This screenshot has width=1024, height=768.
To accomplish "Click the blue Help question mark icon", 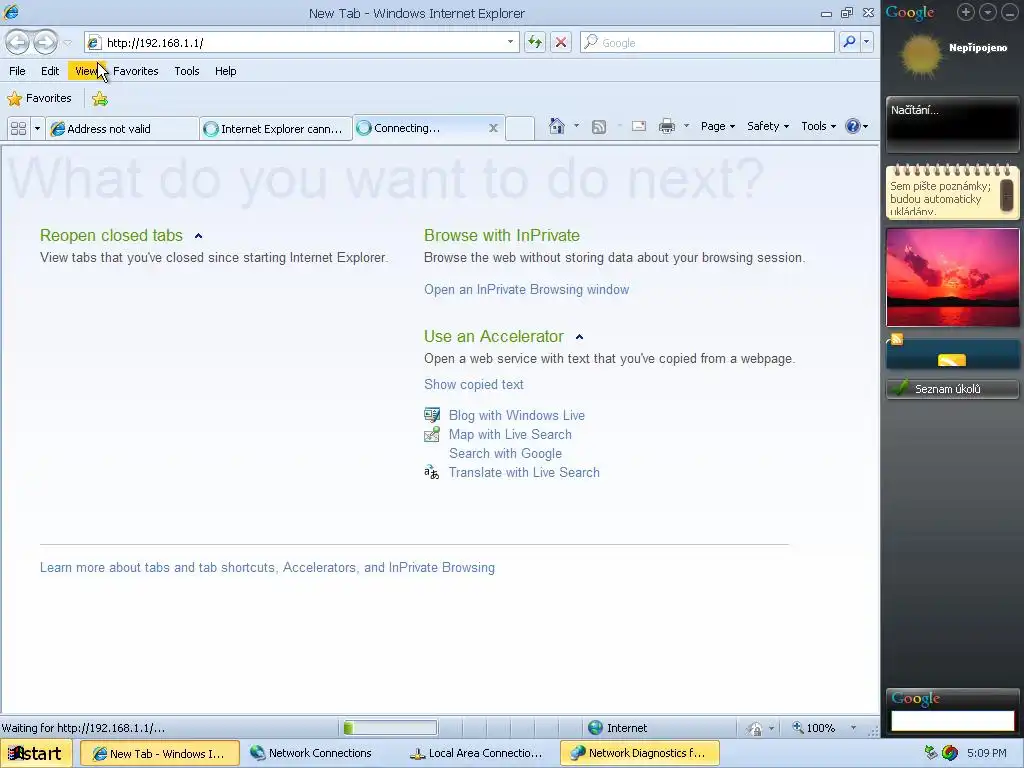I will click(x=852, y=126).
